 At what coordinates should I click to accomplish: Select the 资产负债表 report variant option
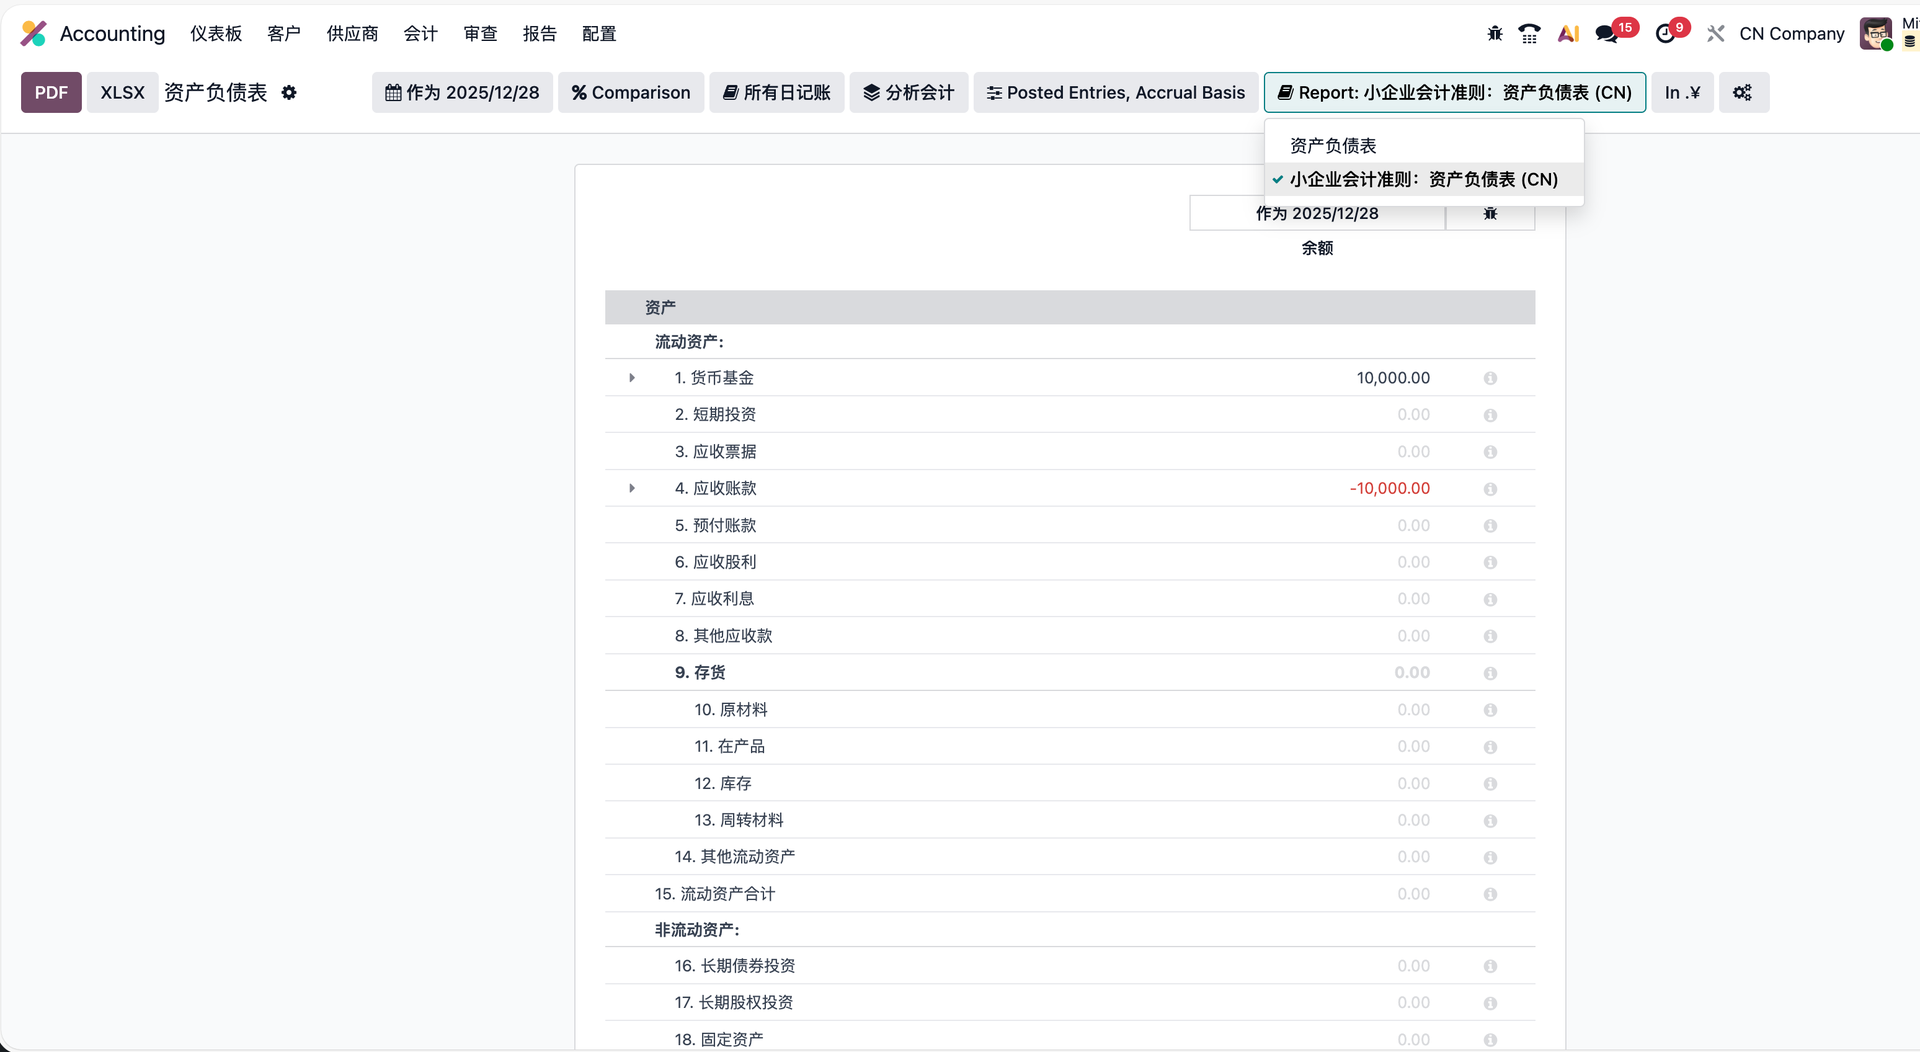pos(1333,146)
